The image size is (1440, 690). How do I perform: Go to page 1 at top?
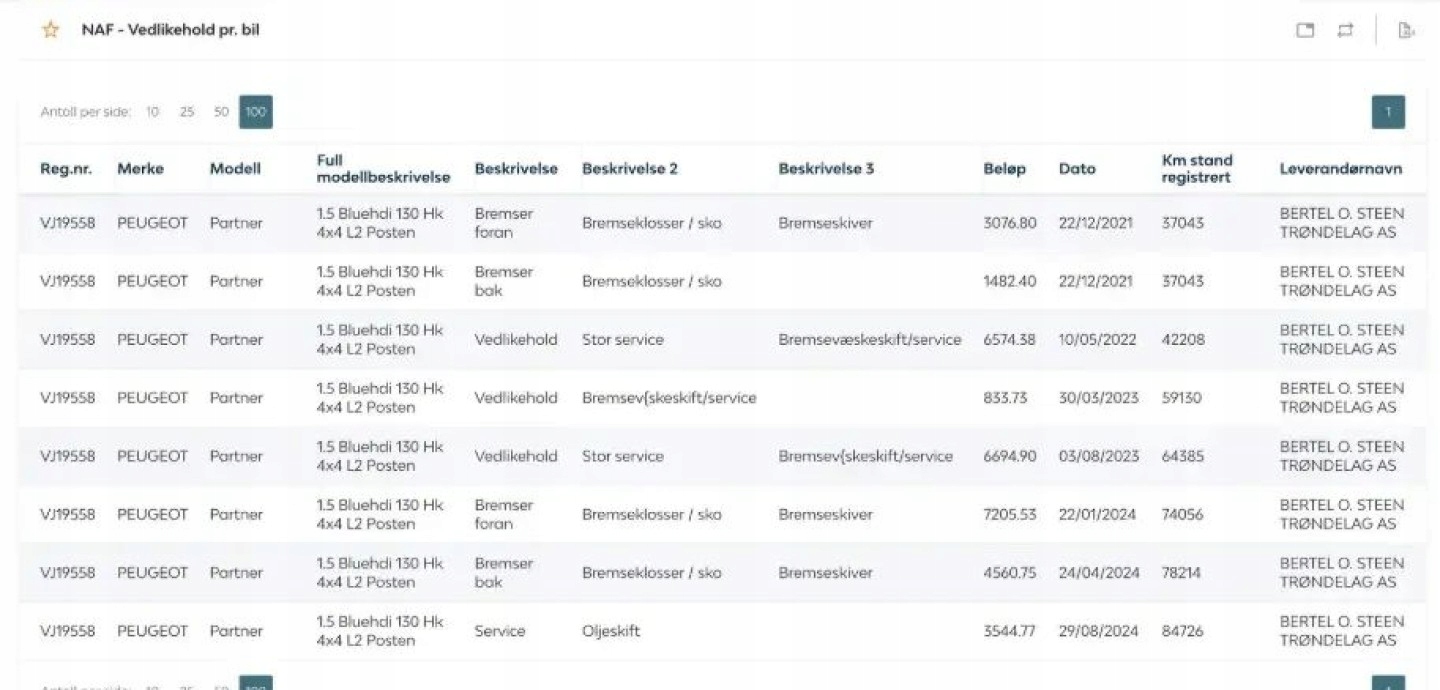[x=1388, y=112]
